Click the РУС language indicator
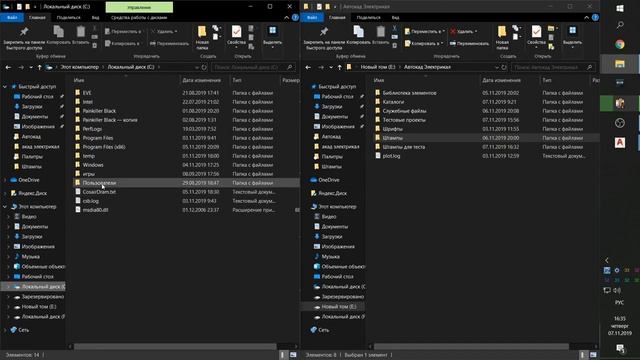This screenshot has width=640, height=360. click(619, 302)
